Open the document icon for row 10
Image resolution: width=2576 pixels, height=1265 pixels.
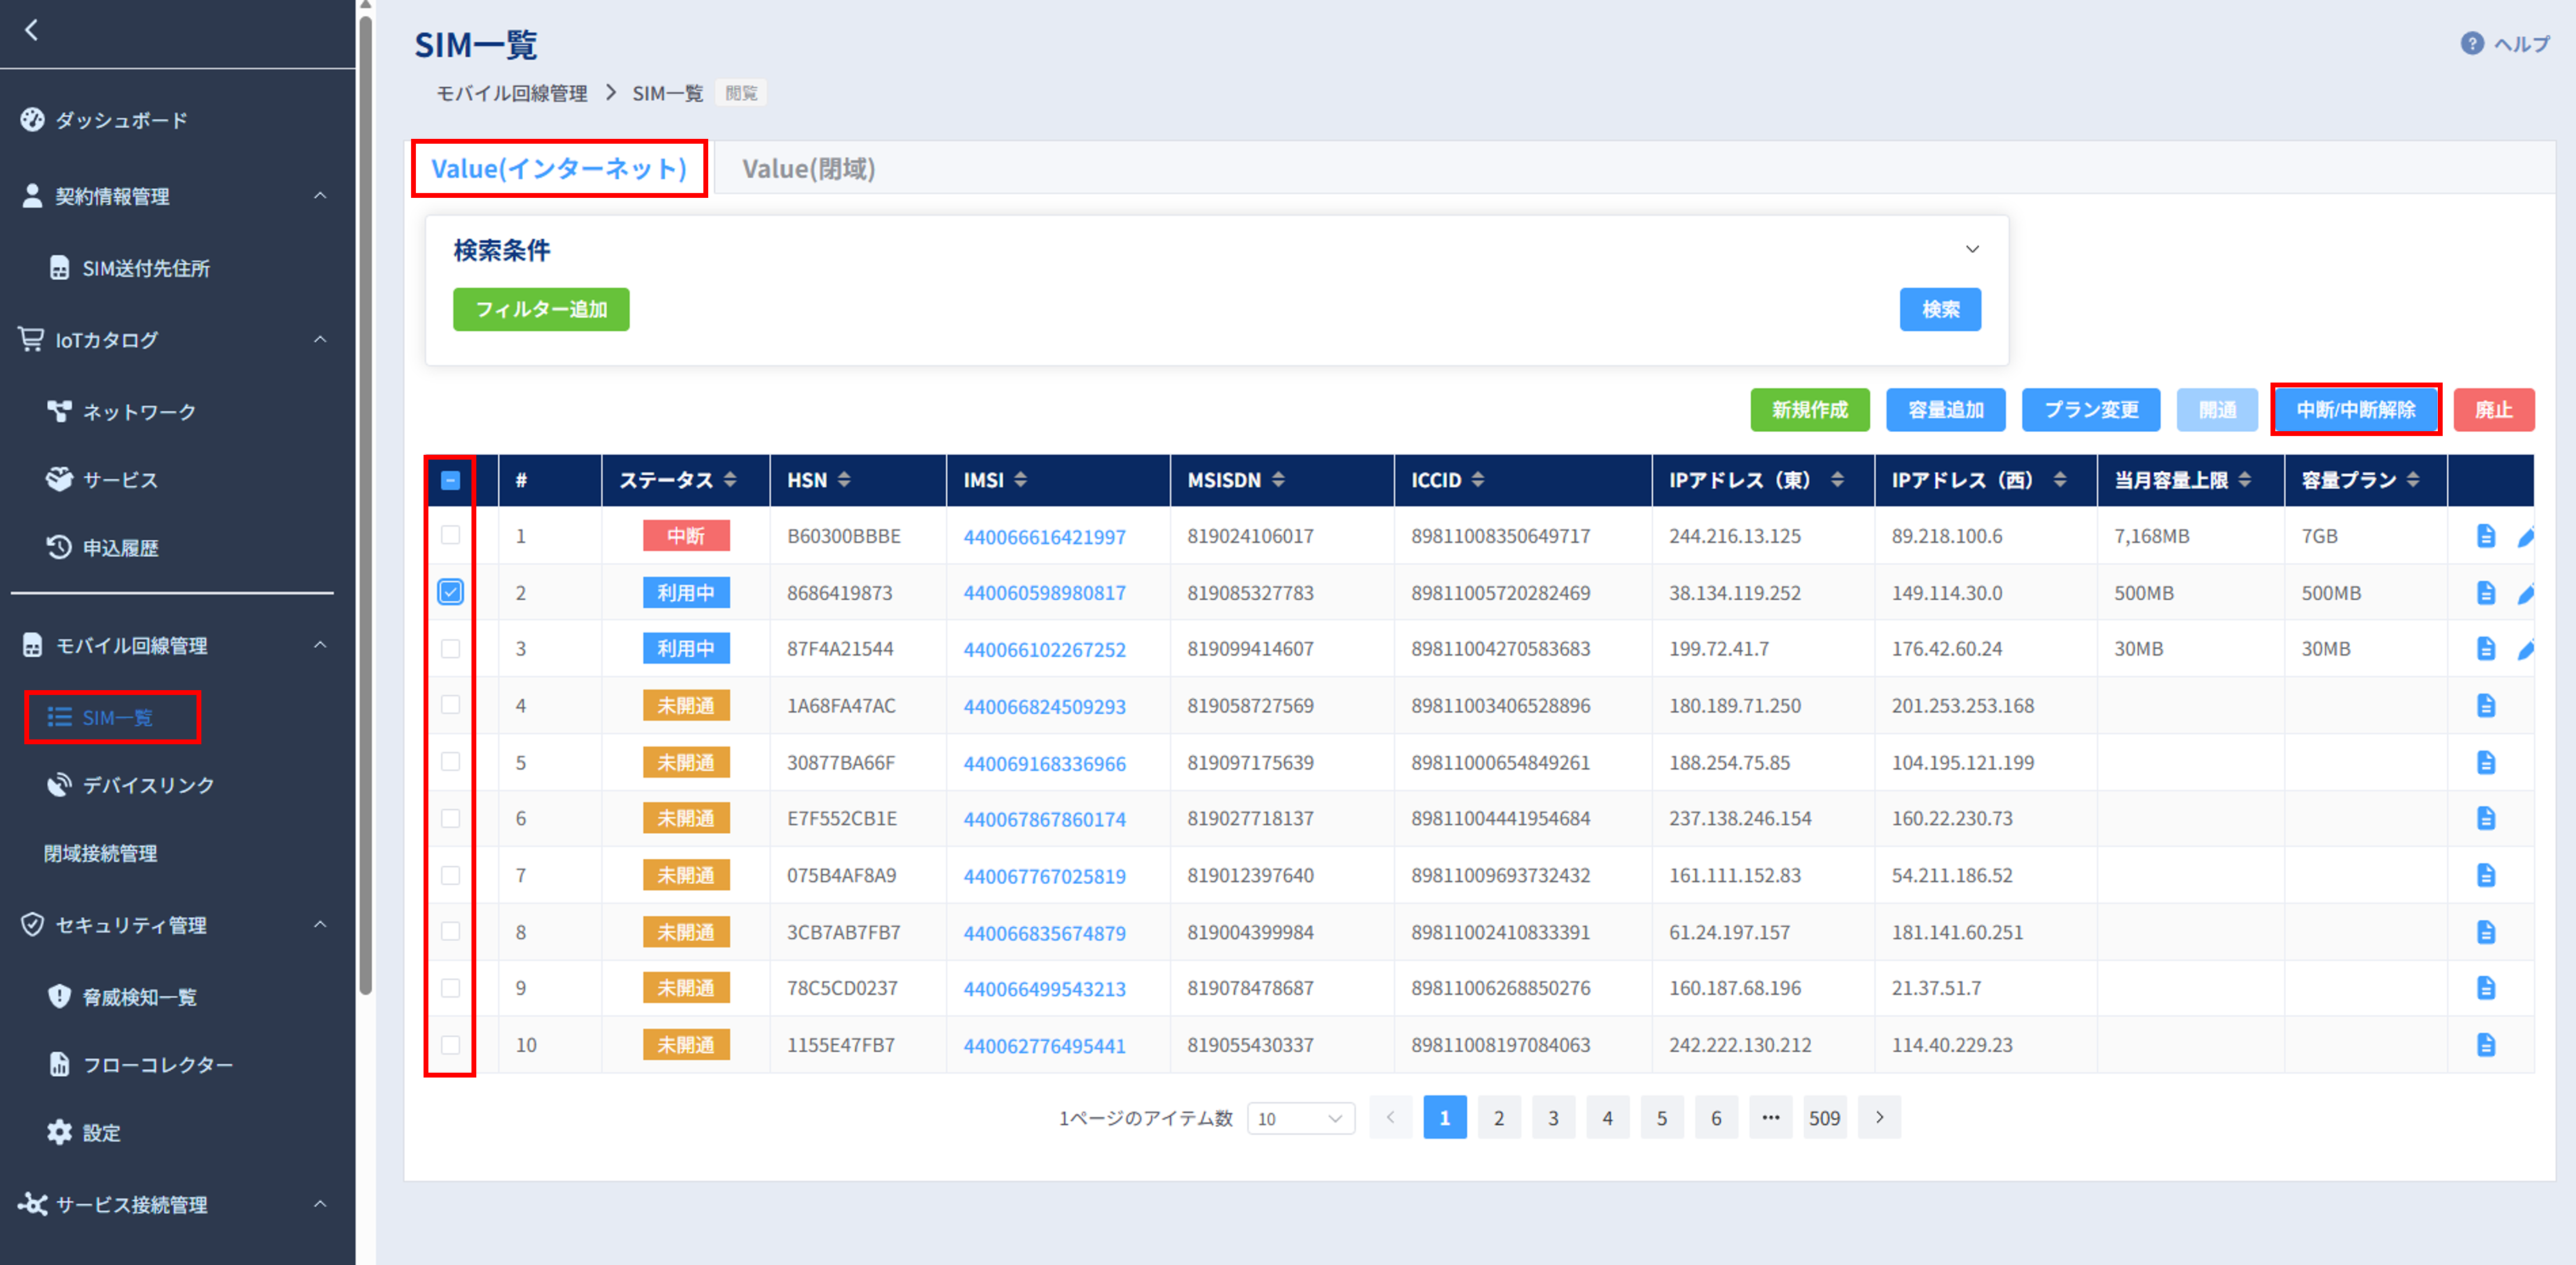coord(2485,1045)
